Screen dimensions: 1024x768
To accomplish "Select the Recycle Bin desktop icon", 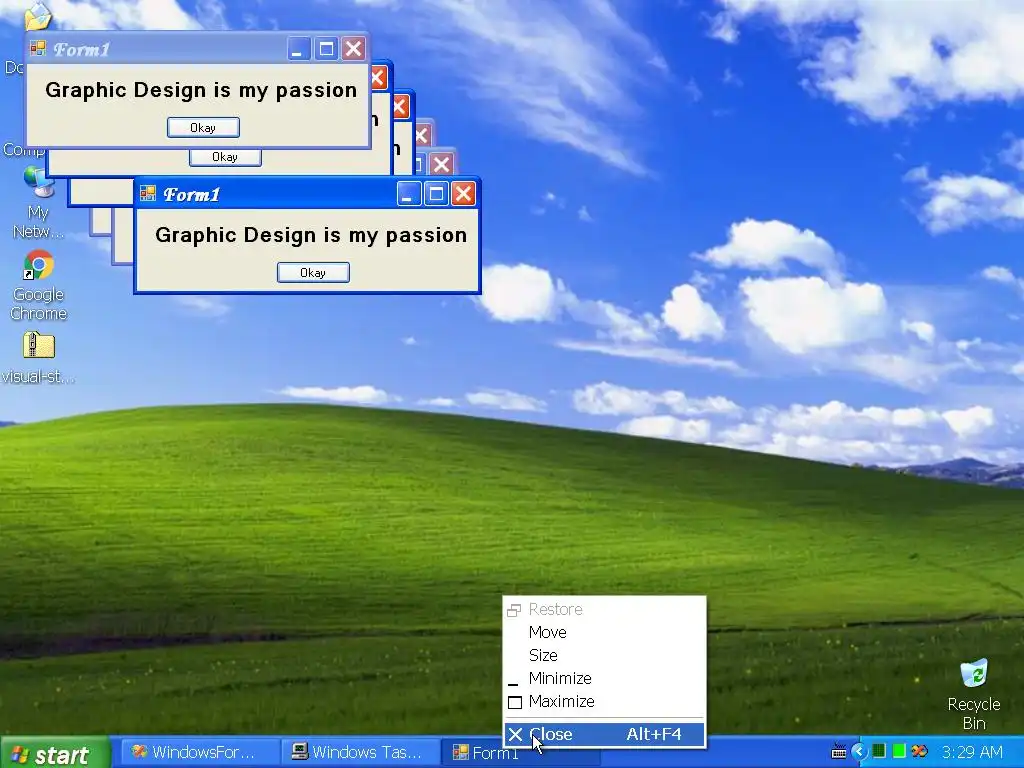I will pos(974,695).
